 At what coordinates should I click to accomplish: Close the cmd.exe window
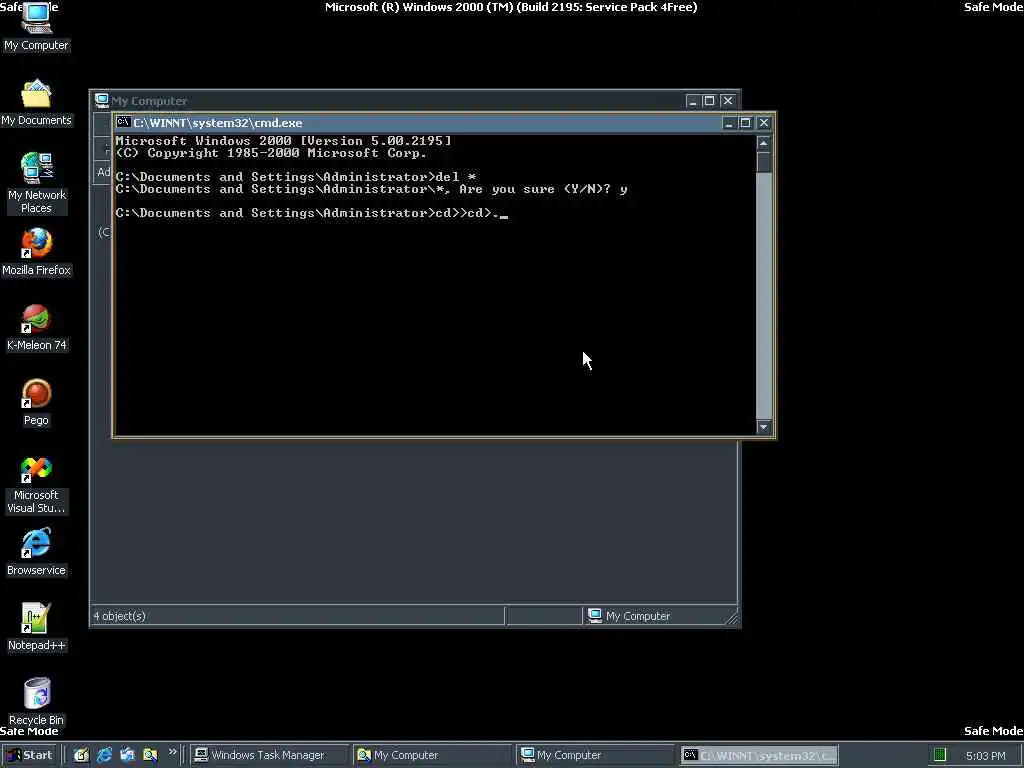(x=763, y=123)
